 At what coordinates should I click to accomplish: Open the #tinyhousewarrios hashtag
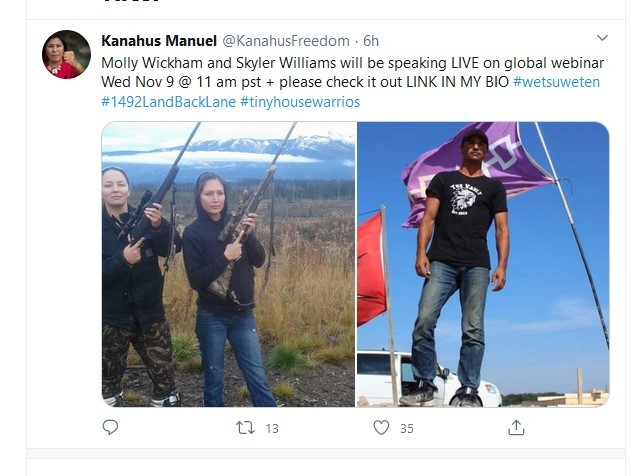click(x=300, y=102)
